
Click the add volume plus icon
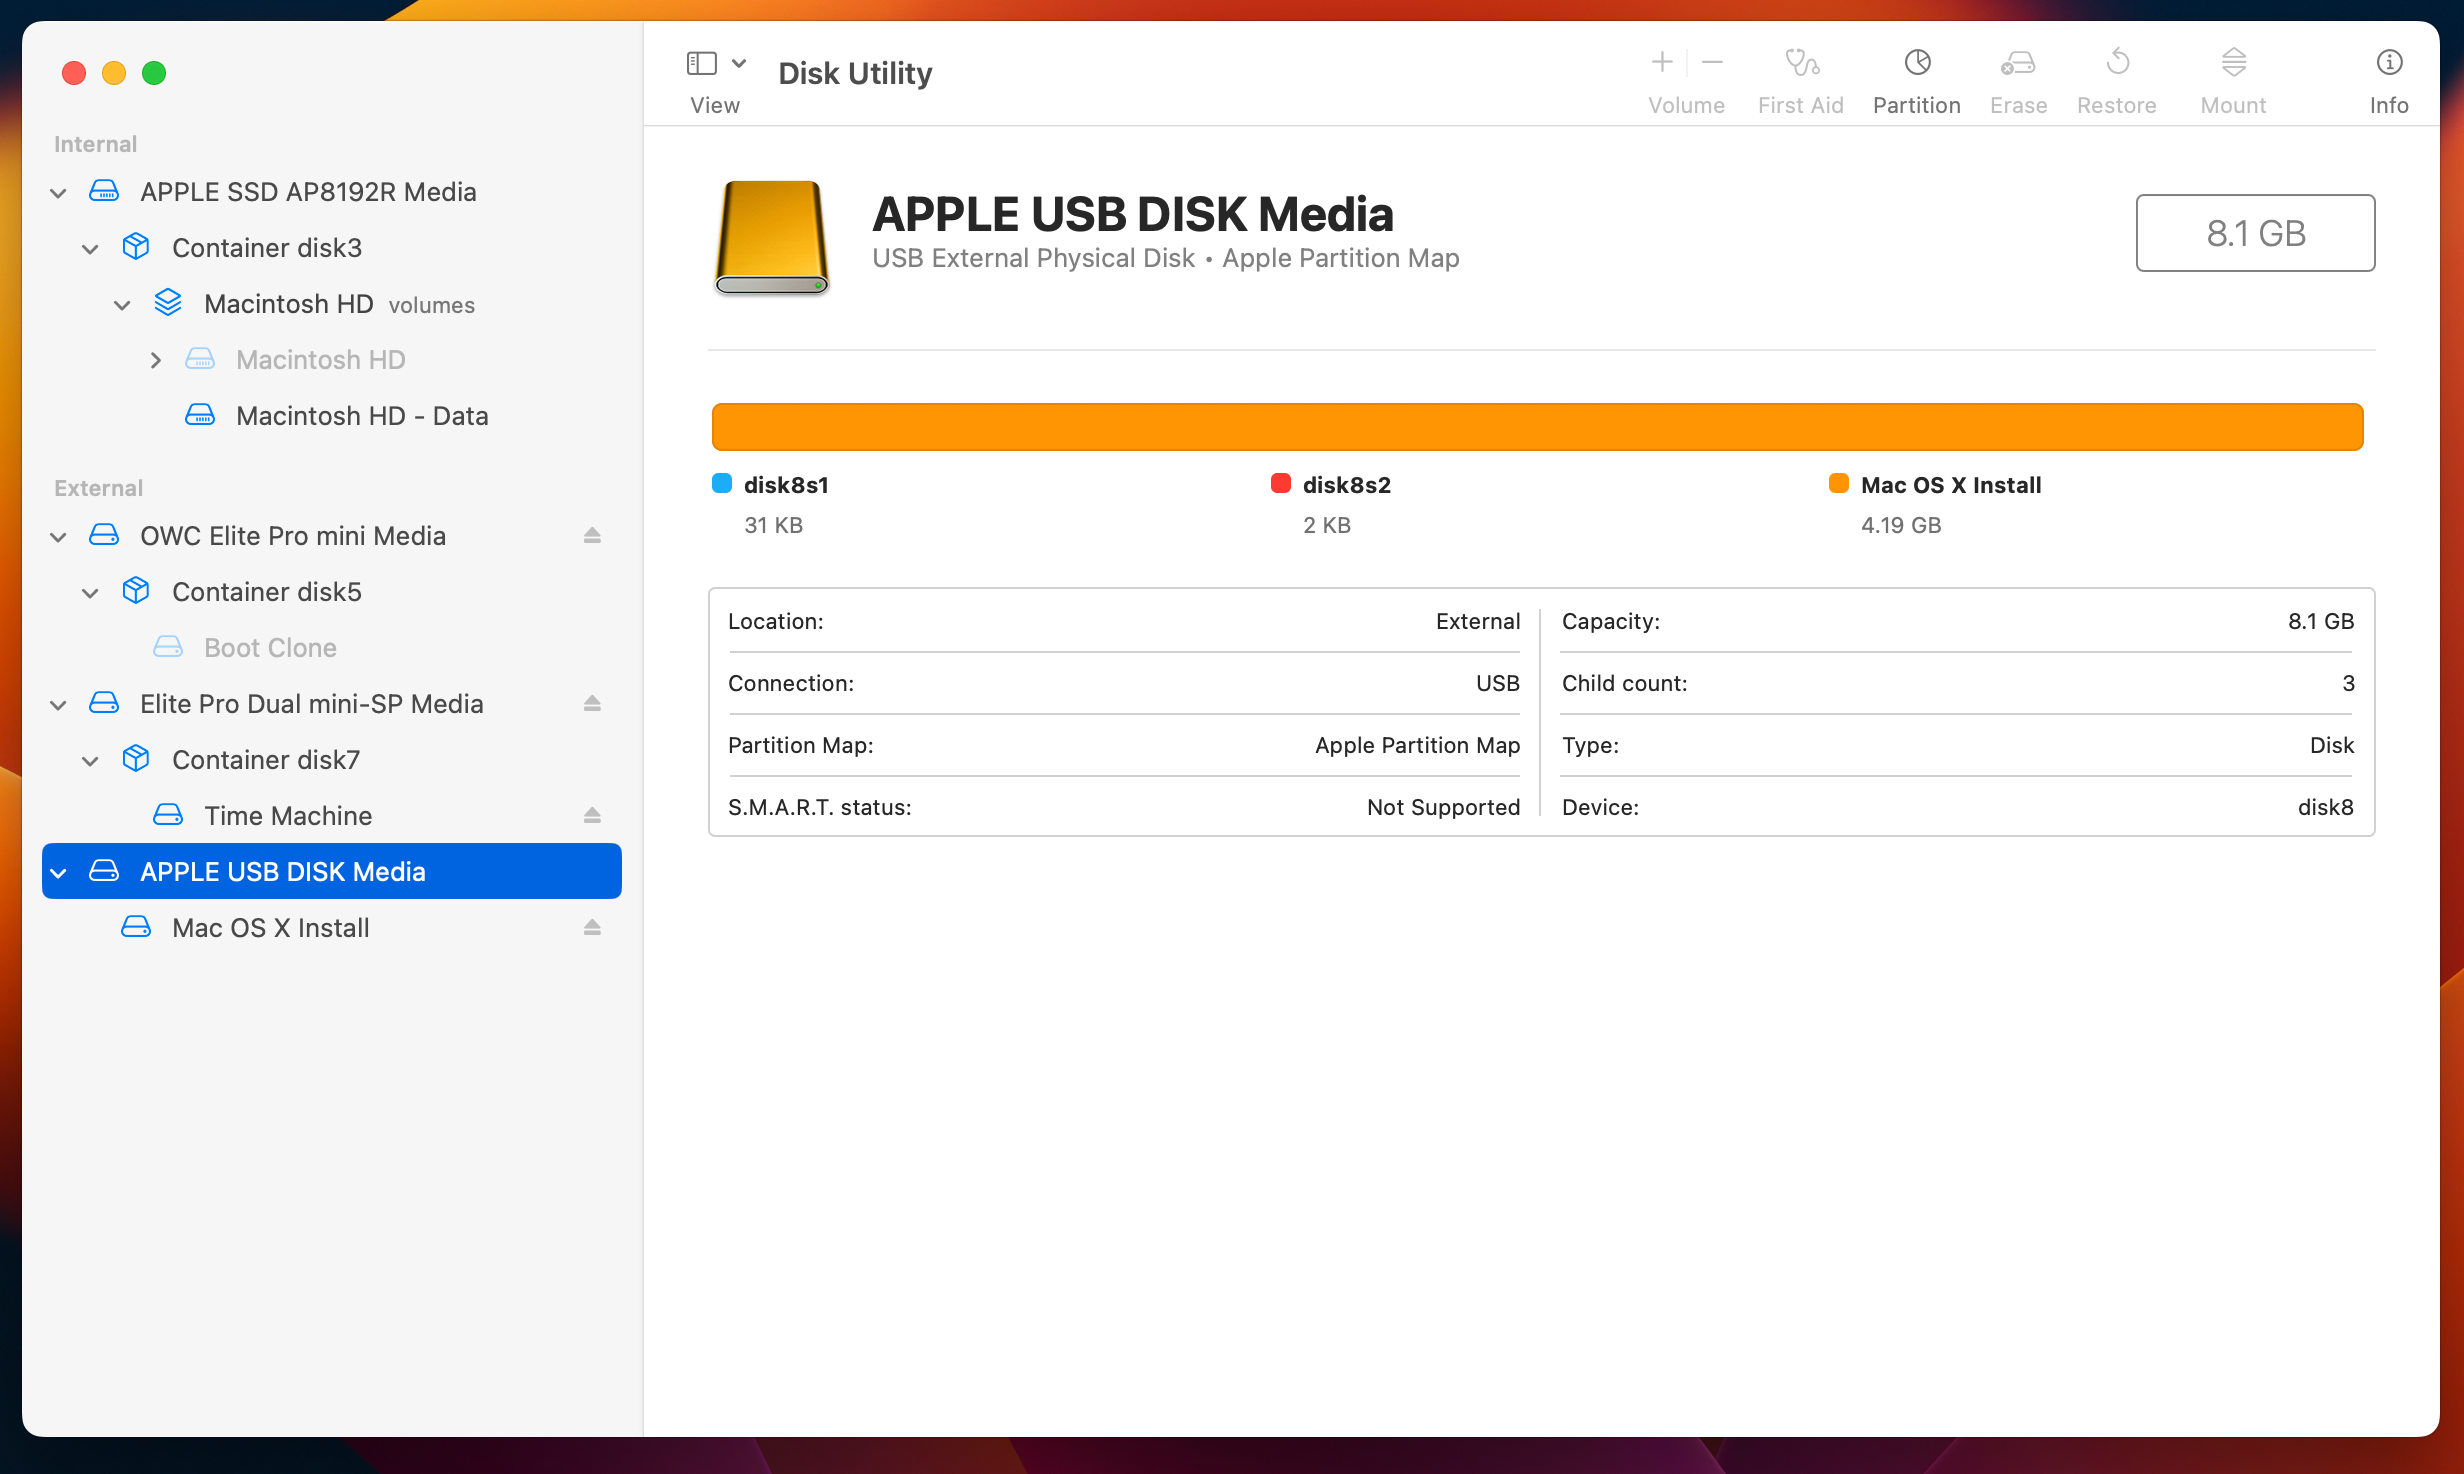coord(1662,63)
